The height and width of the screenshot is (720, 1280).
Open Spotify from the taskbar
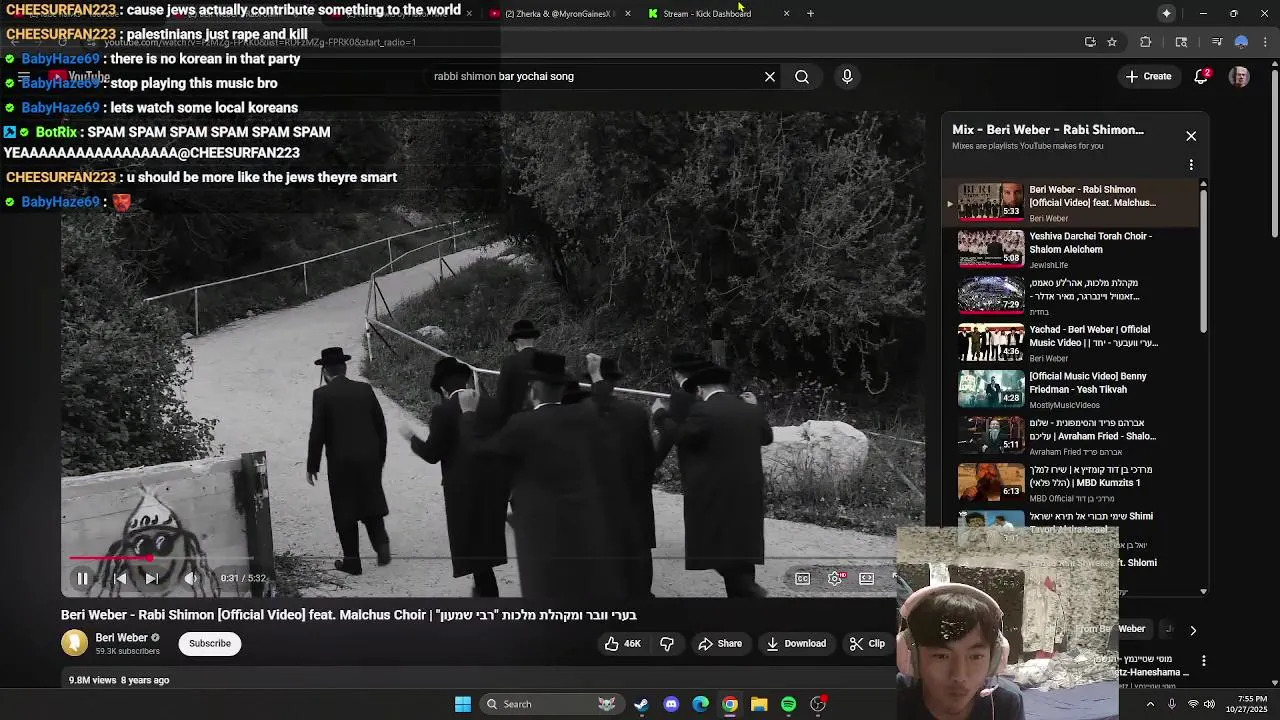[x=789, y=704]
